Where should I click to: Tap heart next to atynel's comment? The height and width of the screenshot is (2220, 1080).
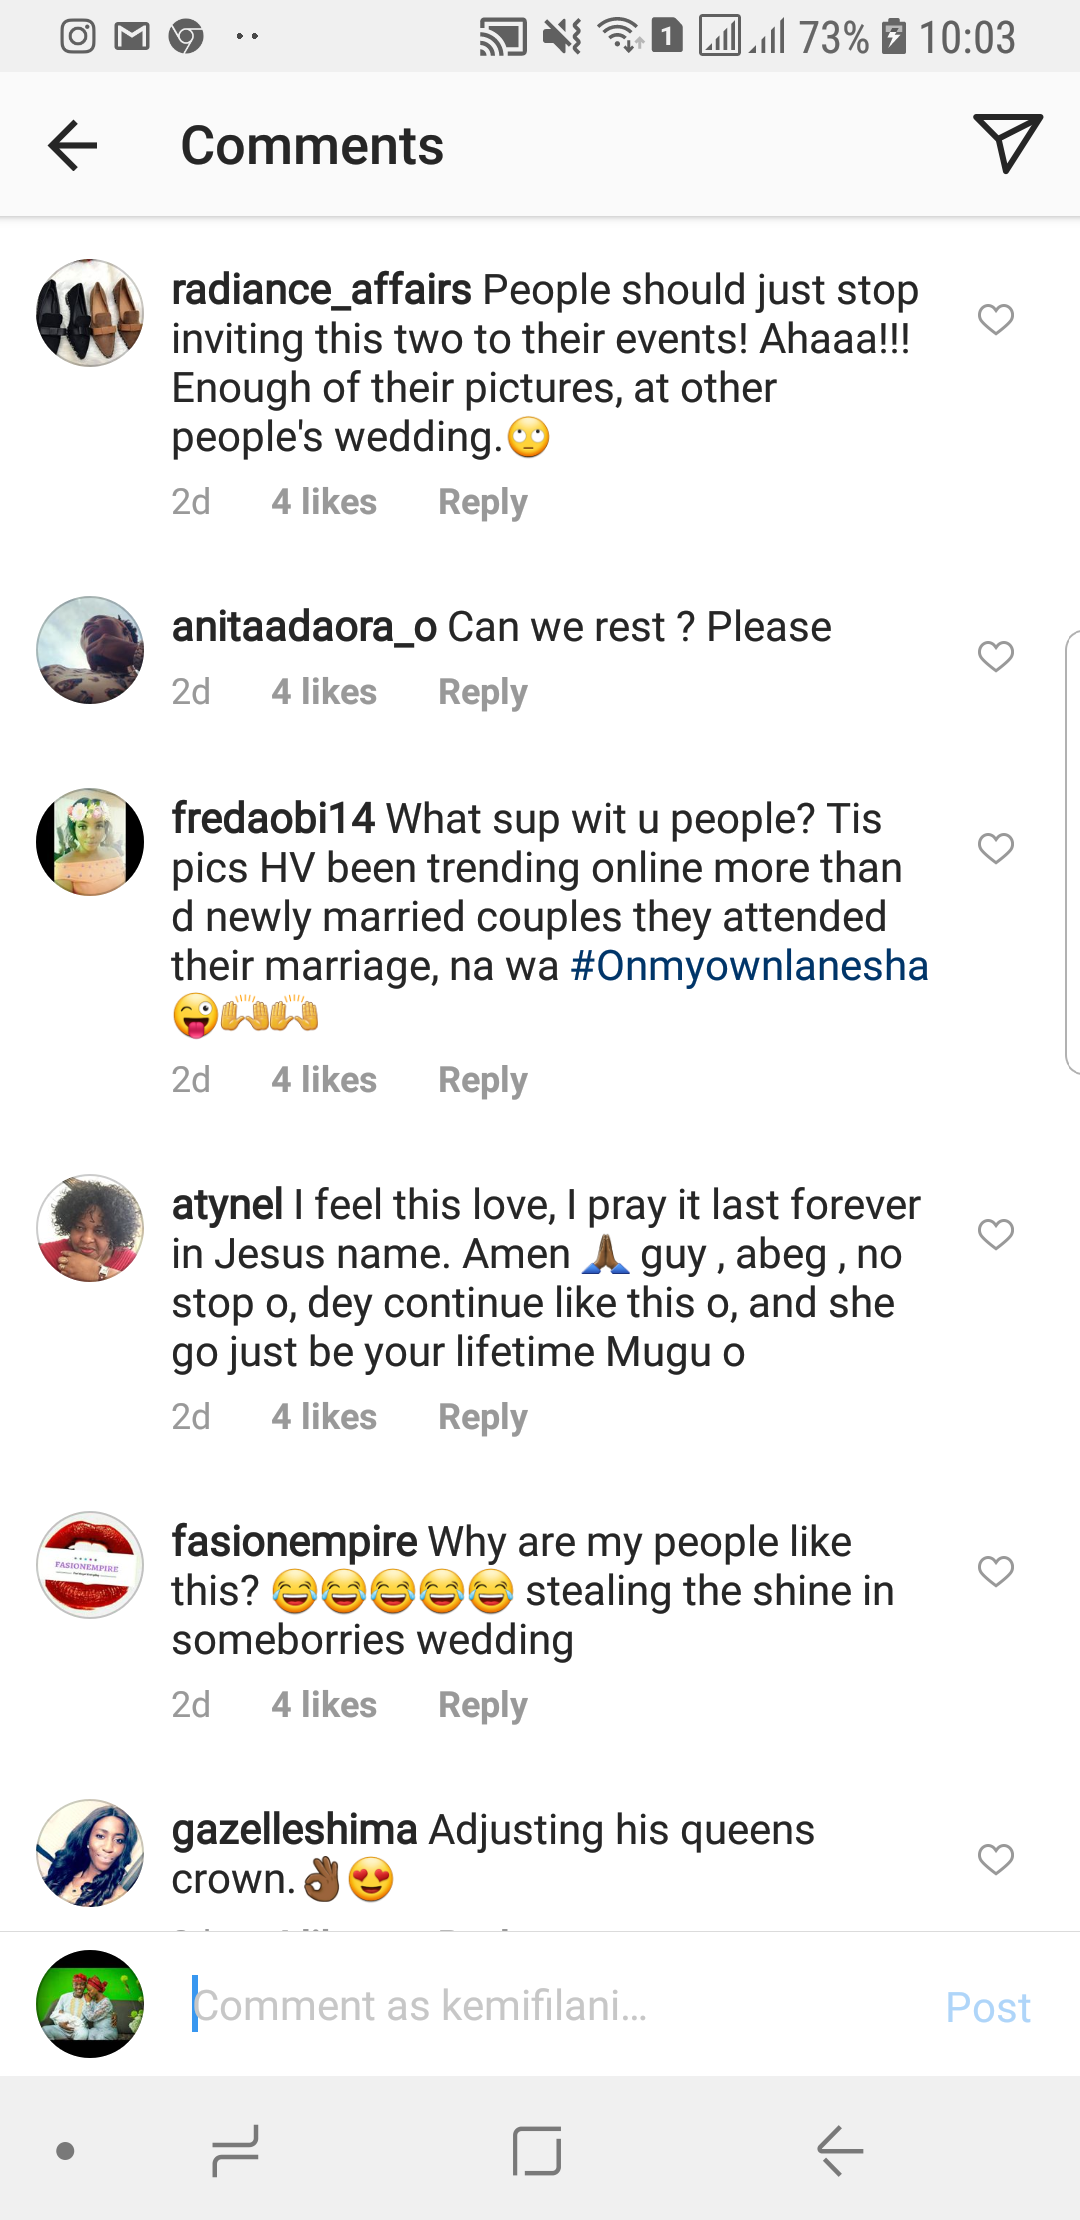point(995,1234)
